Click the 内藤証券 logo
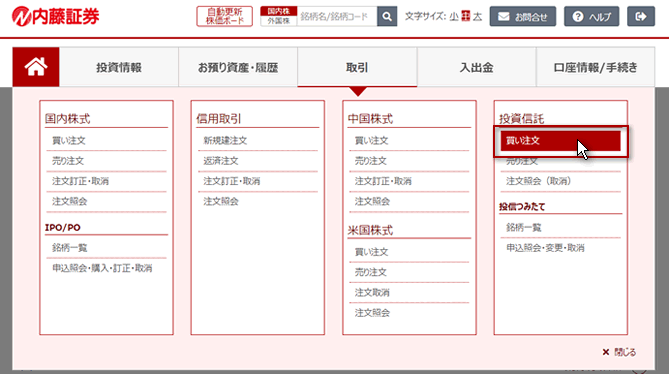This screenshot has height=374, width=669. click(x=55, y=17)
